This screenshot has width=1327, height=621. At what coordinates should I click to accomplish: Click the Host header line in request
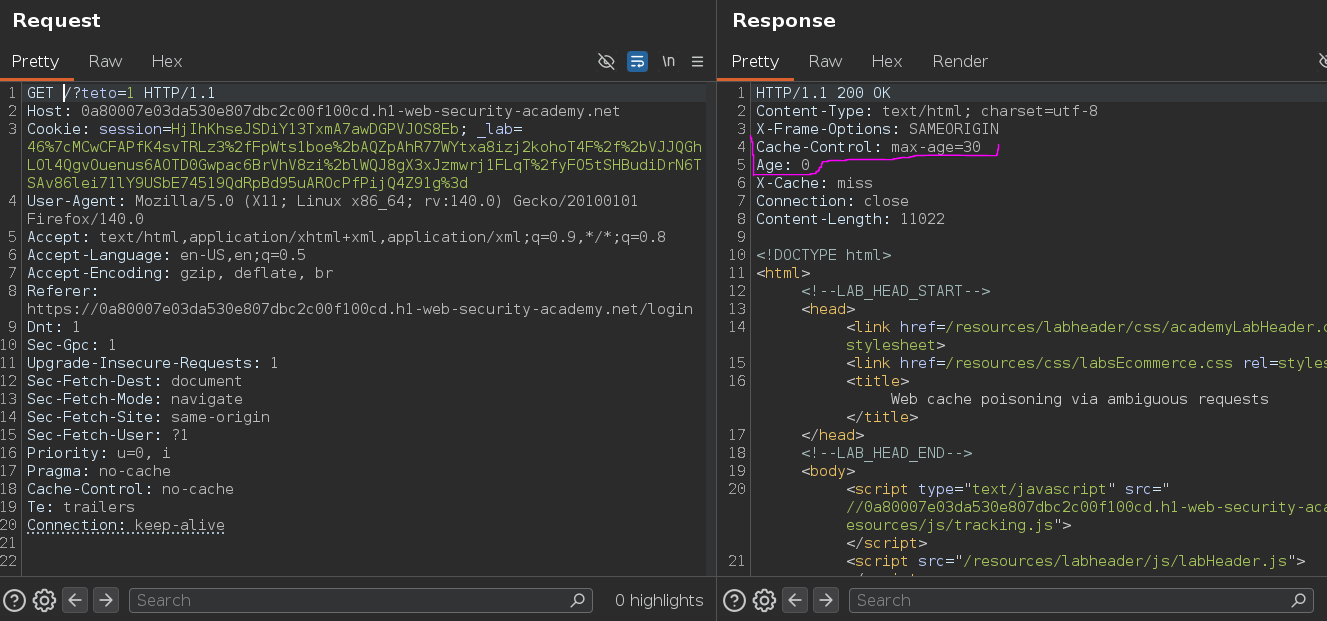(323, 111)
